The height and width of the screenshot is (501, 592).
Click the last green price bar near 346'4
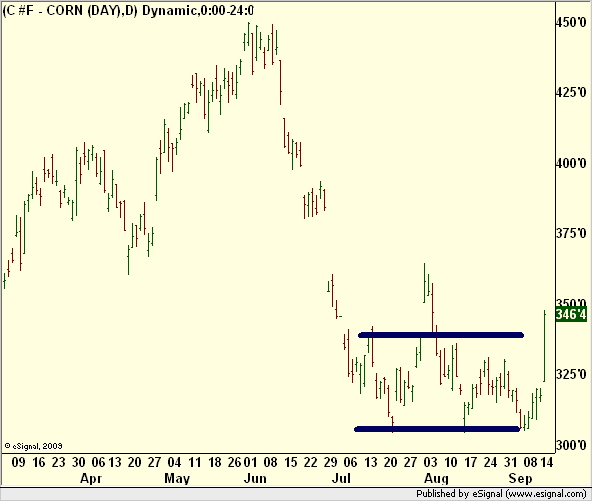544,346
